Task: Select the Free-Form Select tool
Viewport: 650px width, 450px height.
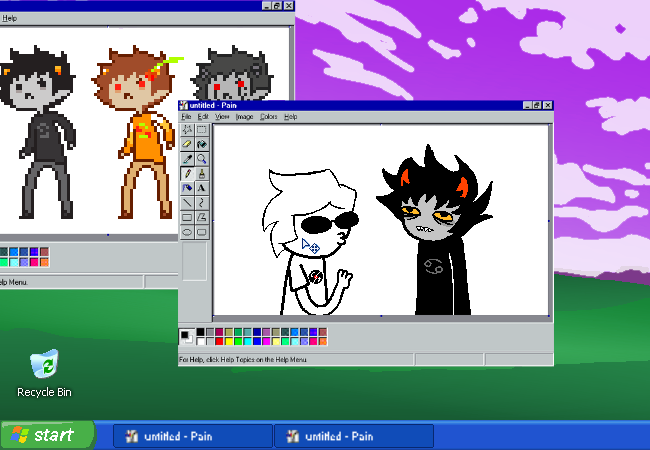Action: pyautogui.click(x=187, y=129)
